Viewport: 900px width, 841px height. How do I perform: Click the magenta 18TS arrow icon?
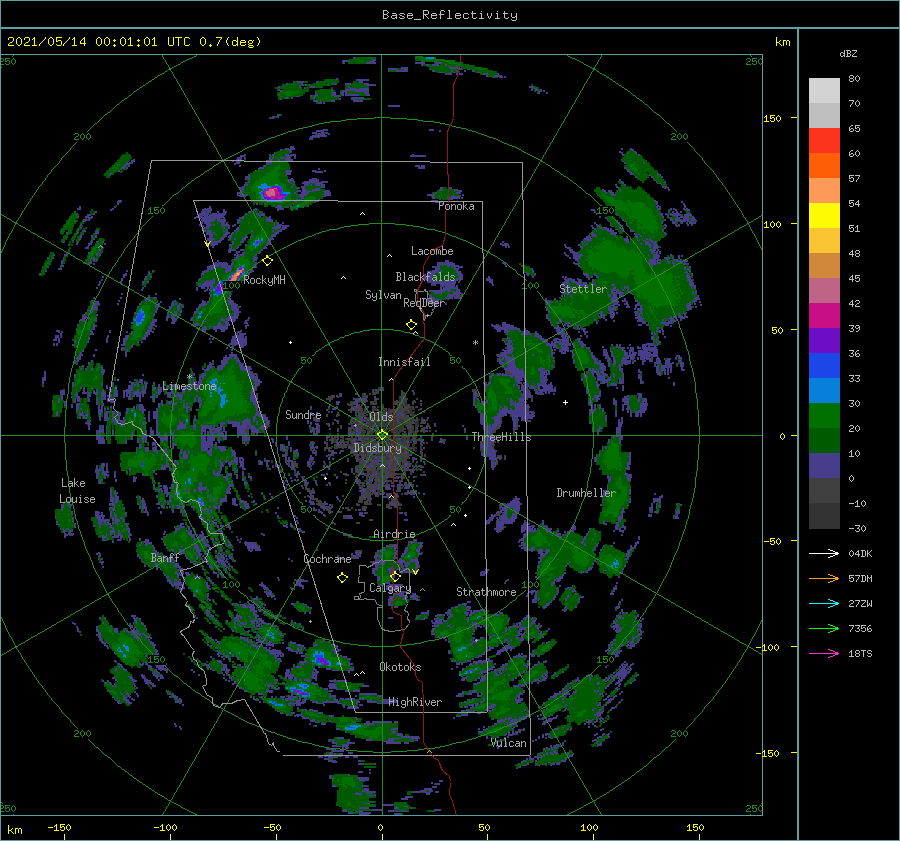(x=824, y=653)
